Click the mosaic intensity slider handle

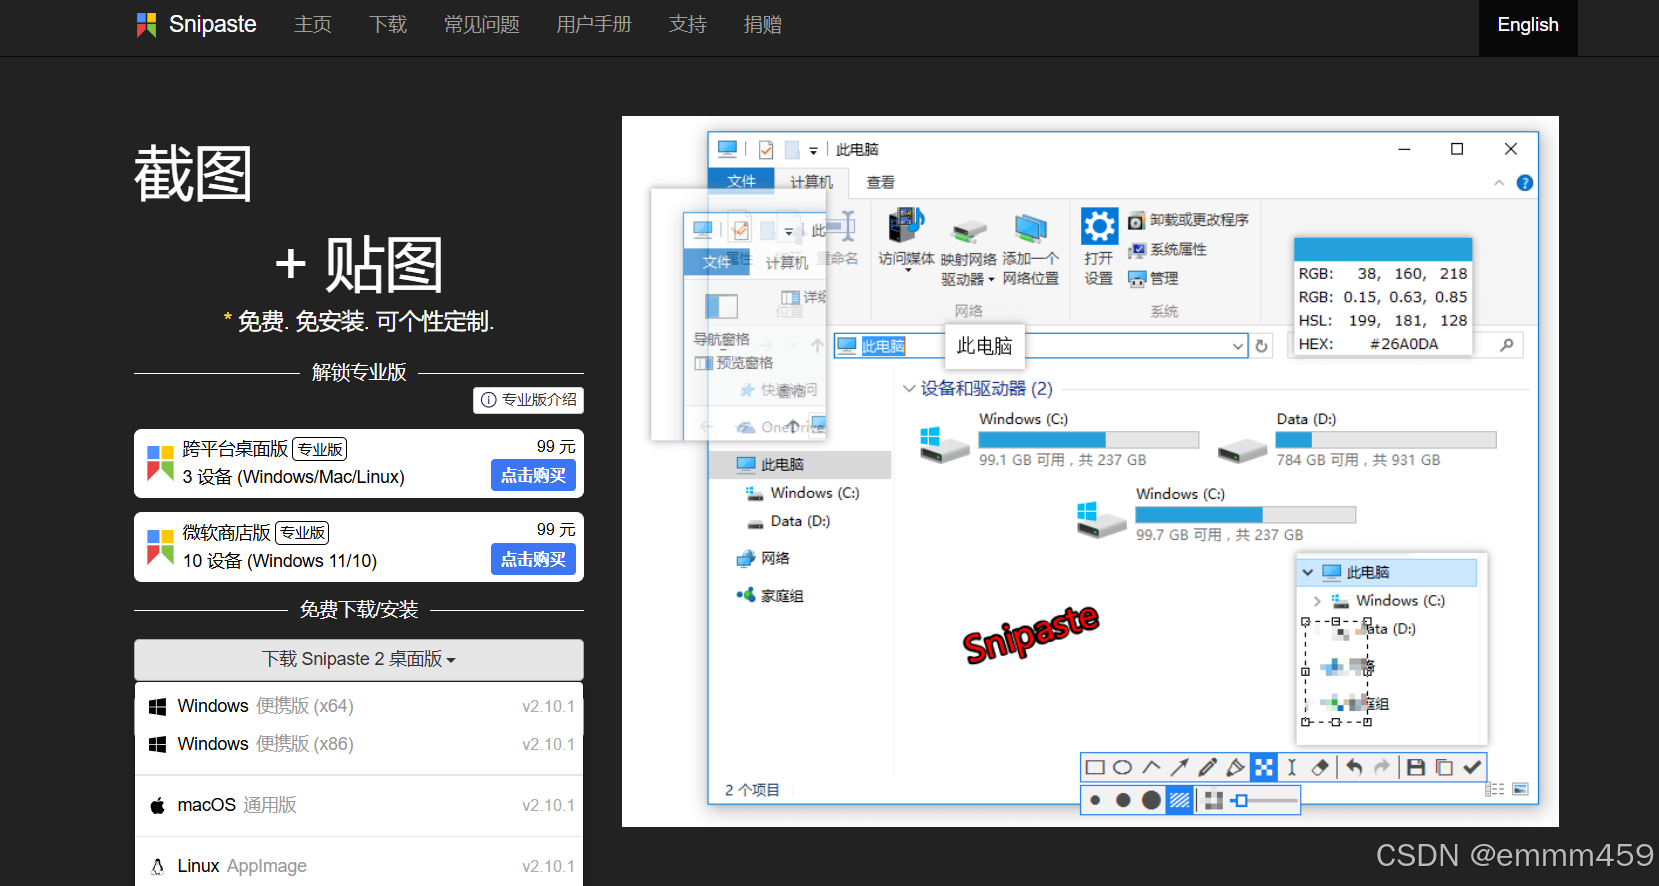tap(1241, 800)
